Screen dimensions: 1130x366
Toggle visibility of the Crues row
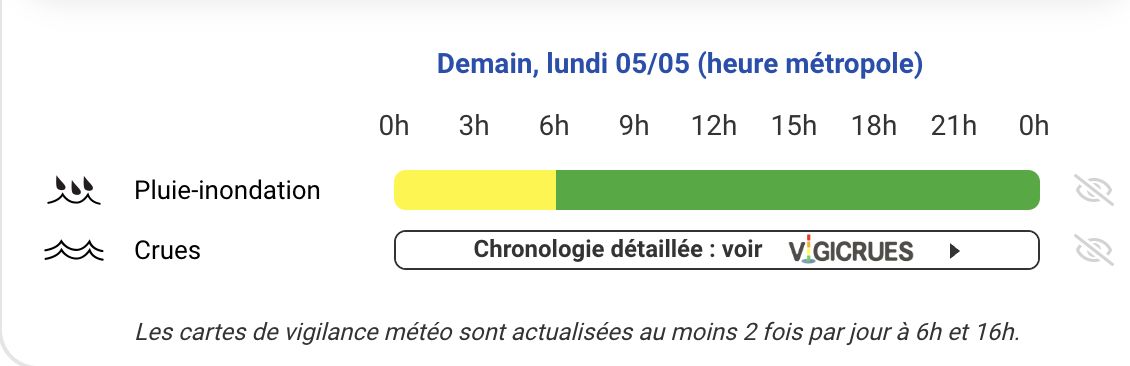tap(1095, 250)
